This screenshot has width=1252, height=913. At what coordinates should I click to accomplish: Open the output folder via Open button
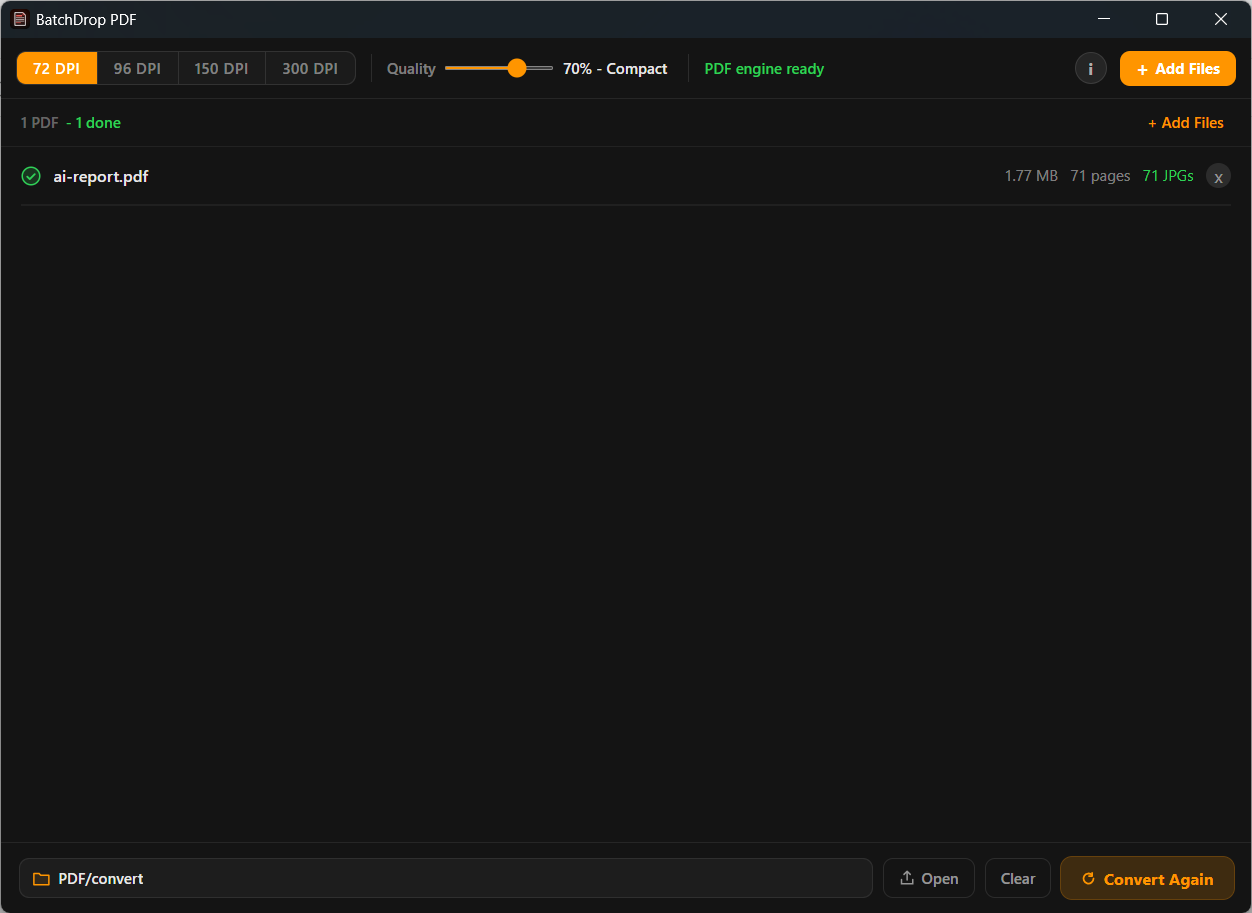(929, 878)
